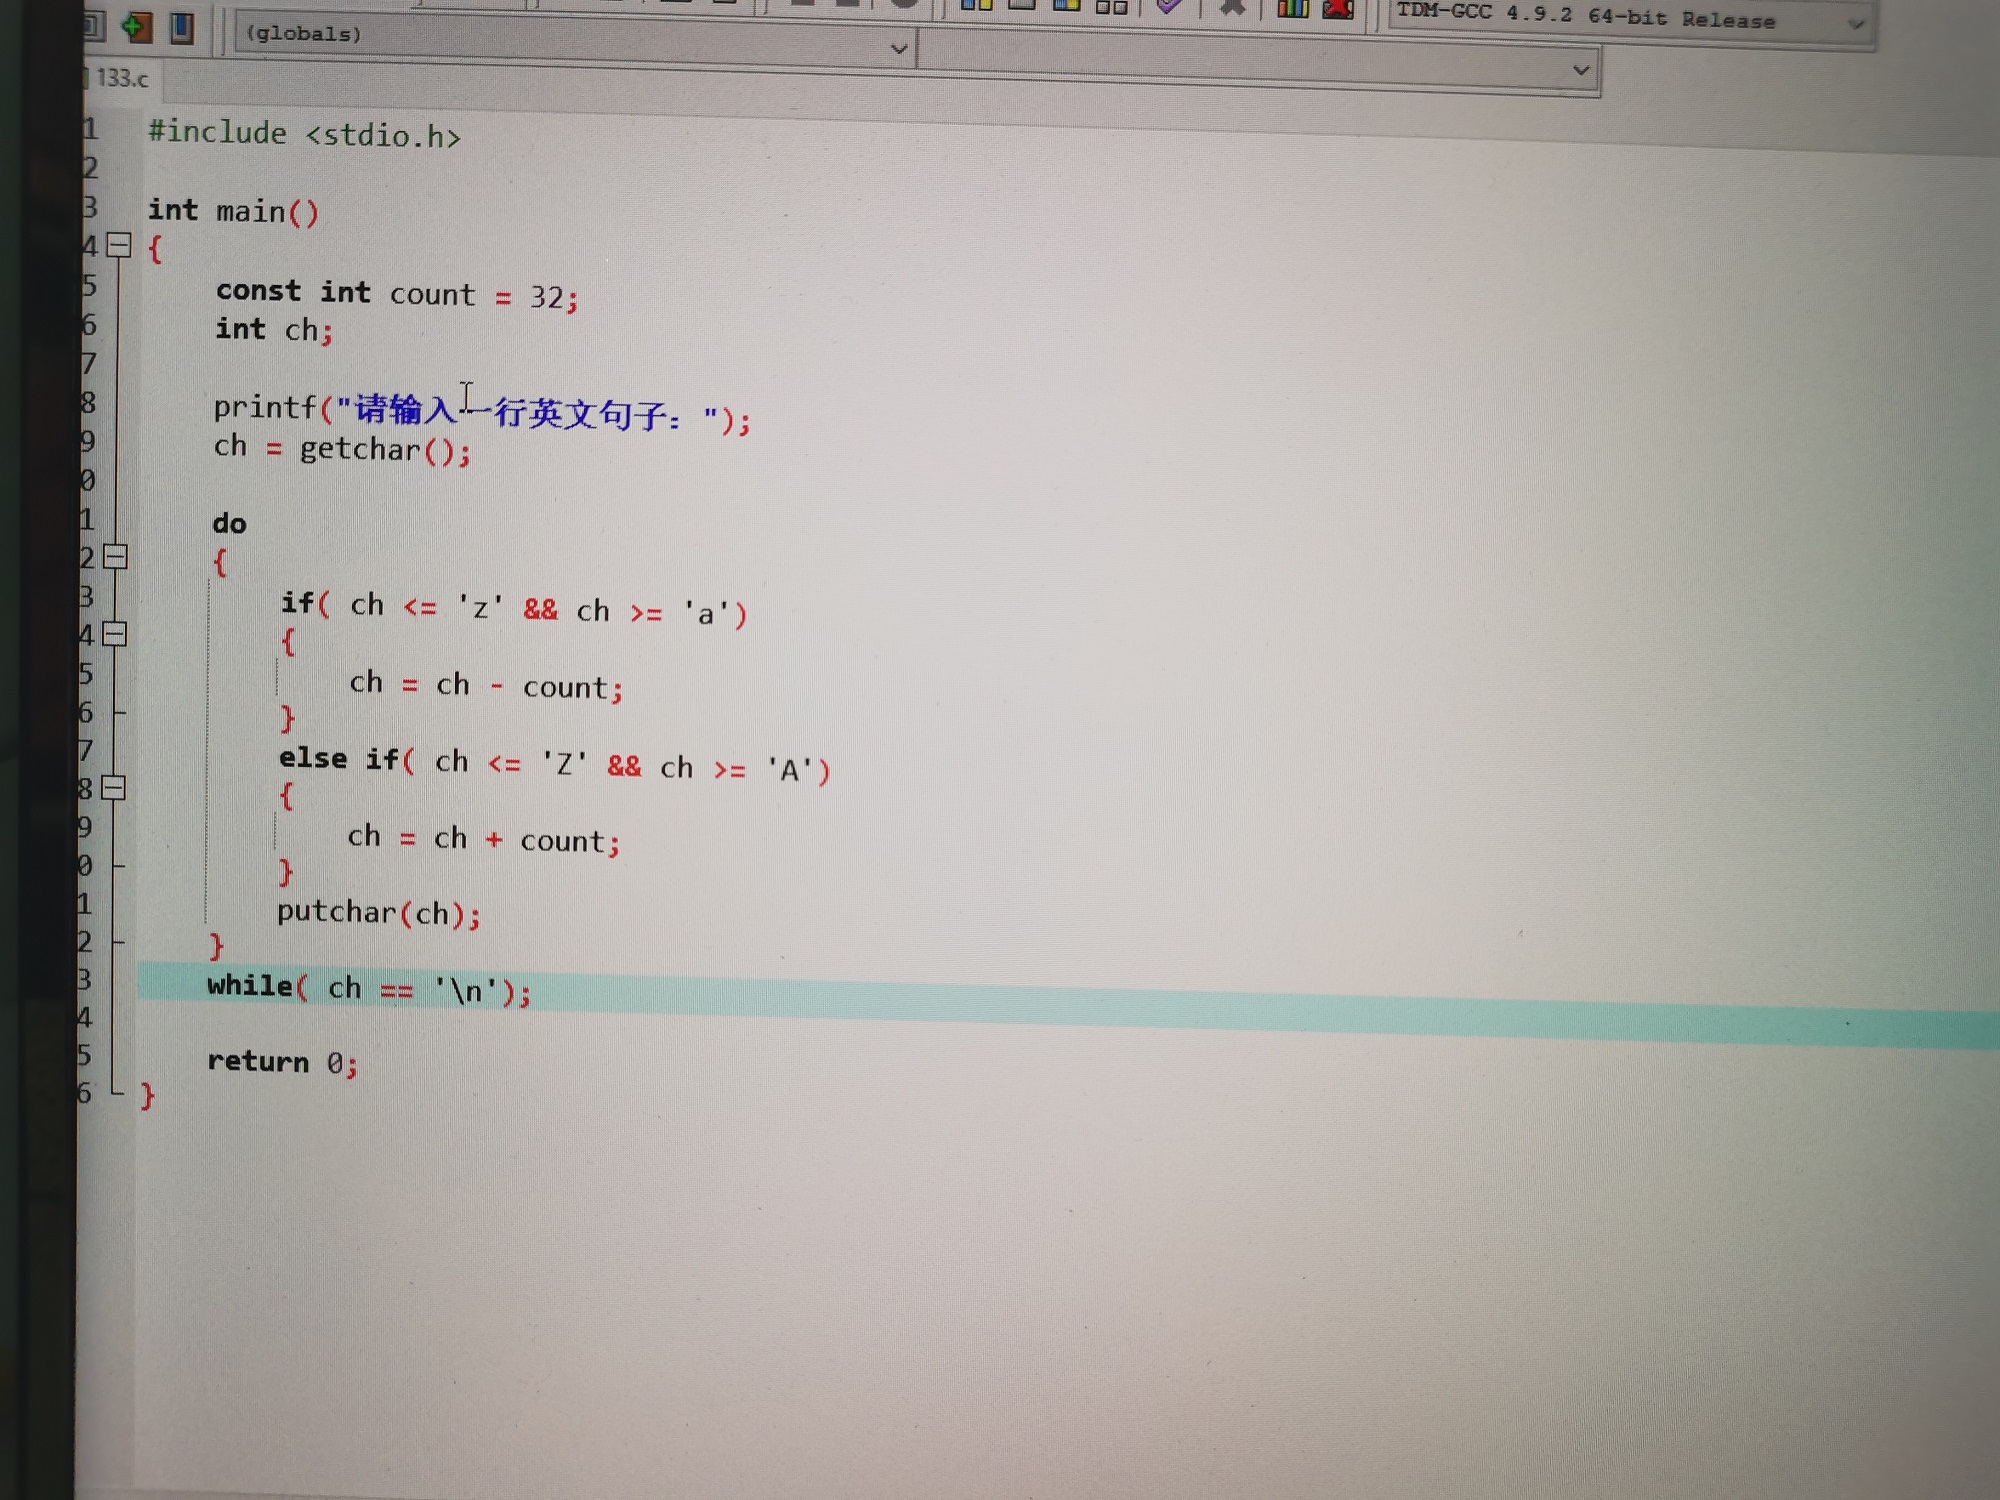Click the lowercase range check if condition line
The image size is (2000, 1500).
point(513,608)
